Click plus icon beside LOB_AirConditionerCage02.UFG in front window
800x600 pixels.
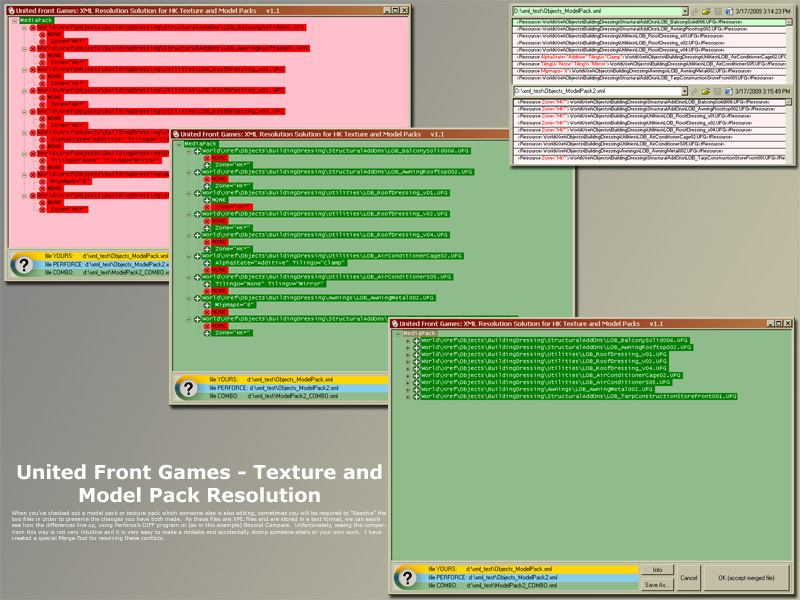pyautogui.click(x=416, y=375)
